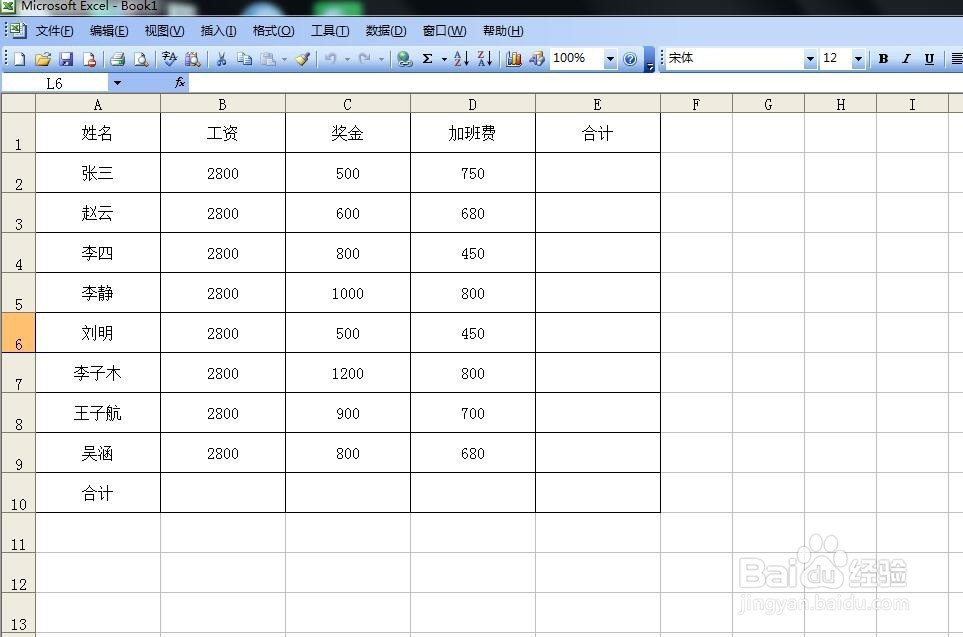The height and width of the screenshot is (637, 963).
Task: Select highlighted row 6 header
Action: point(18,332)
